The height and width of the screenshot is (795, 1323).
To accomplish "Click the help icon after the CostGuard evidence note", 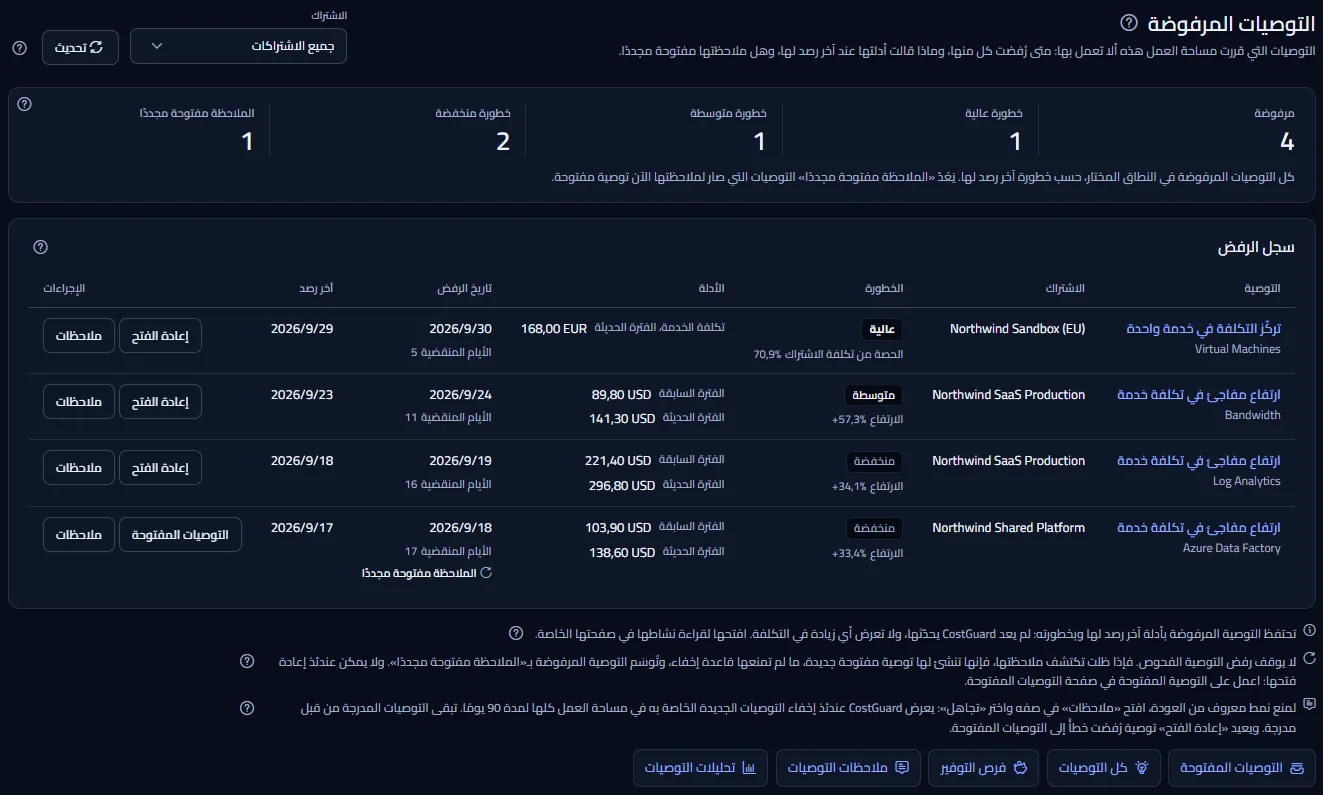I will (516, 633).
